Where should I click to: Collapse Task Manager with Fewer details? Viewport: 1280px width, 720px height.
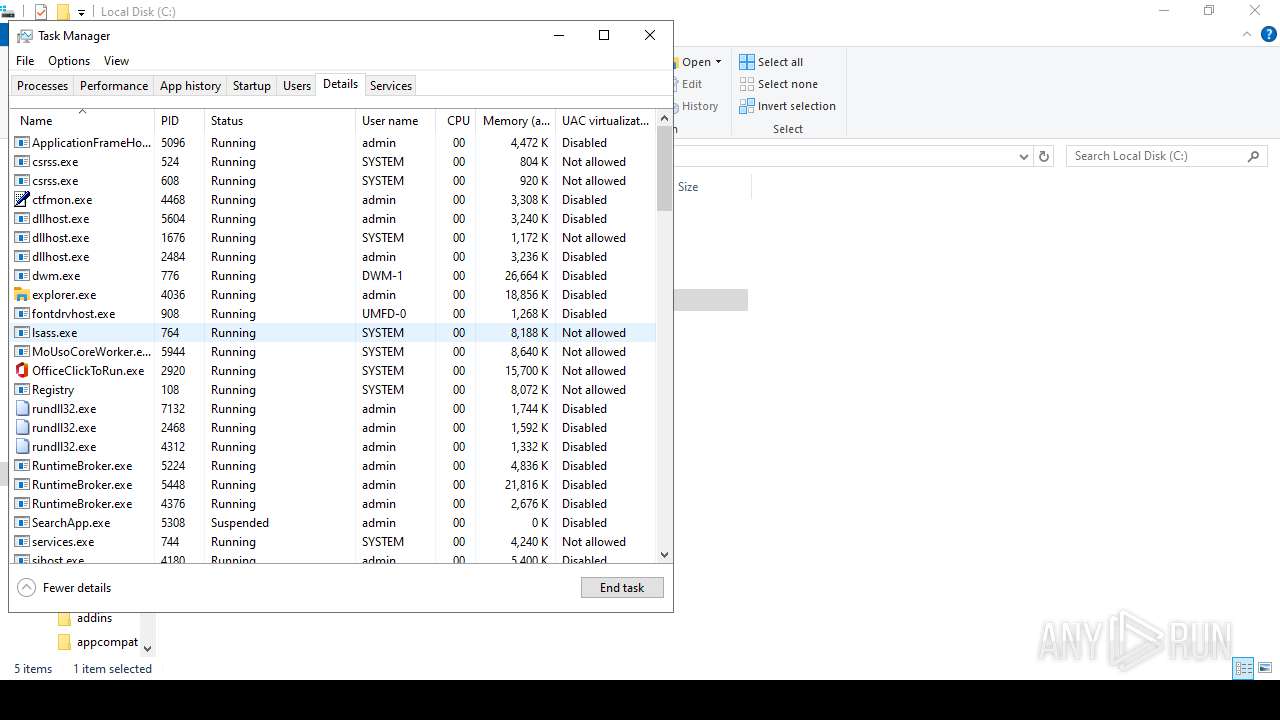tap(65, 588)
